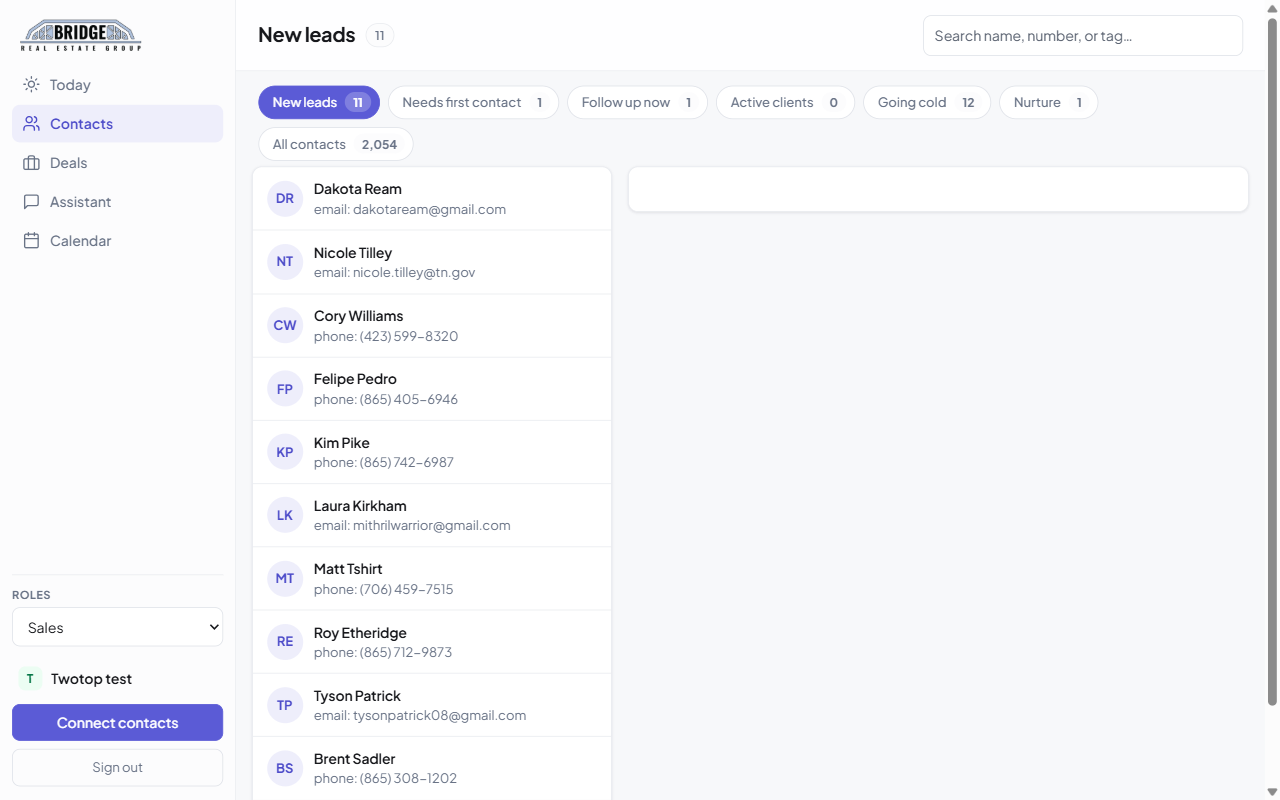Click the empty contact detail card

click(x=938, y=189)
